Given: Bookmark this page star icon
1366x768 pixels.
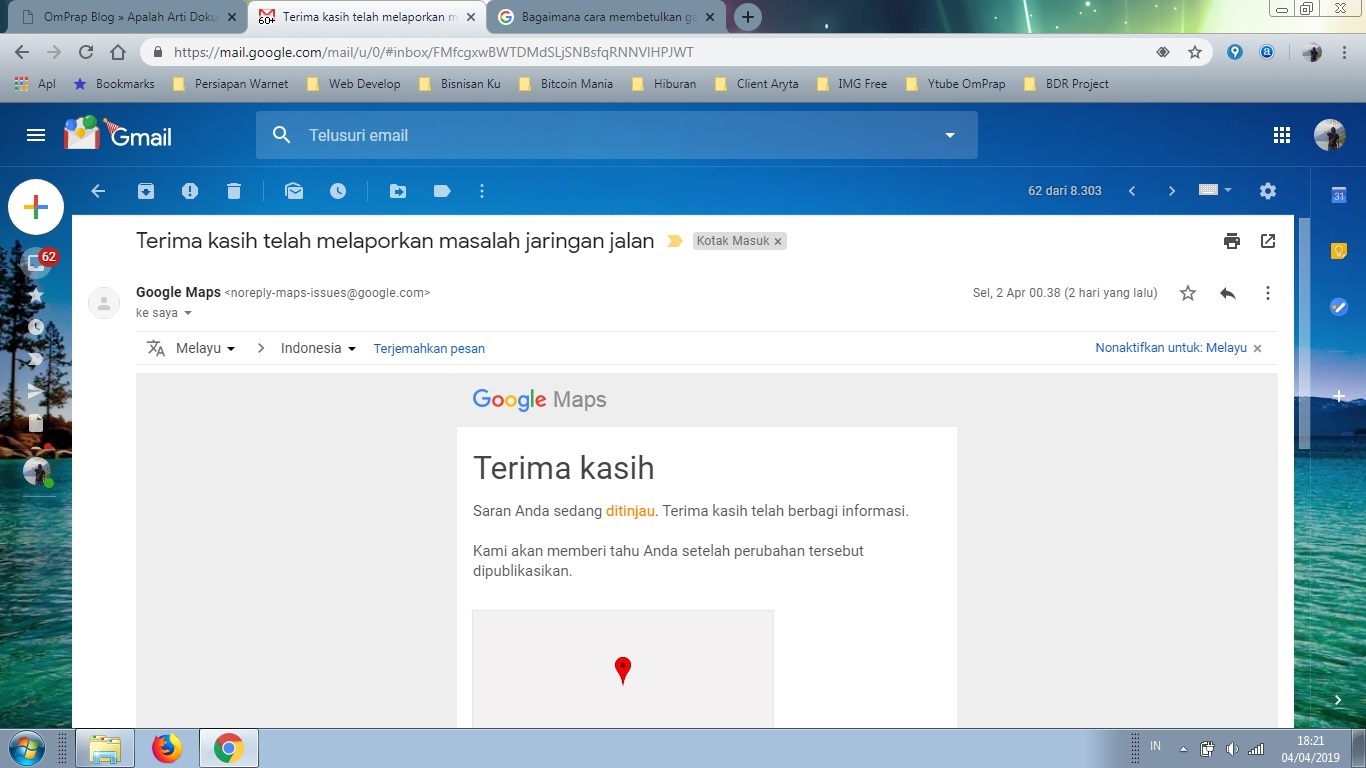Looking at the screenshot, I should [1195, 52].
